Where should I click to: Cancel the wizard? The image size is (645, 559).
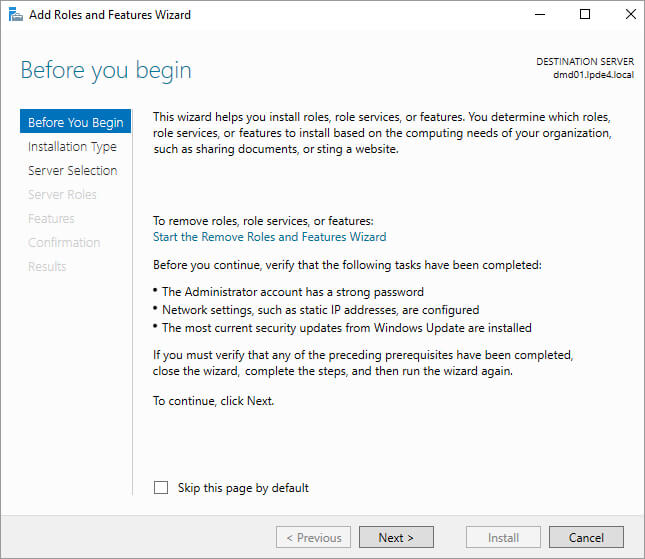coord(586,537)
